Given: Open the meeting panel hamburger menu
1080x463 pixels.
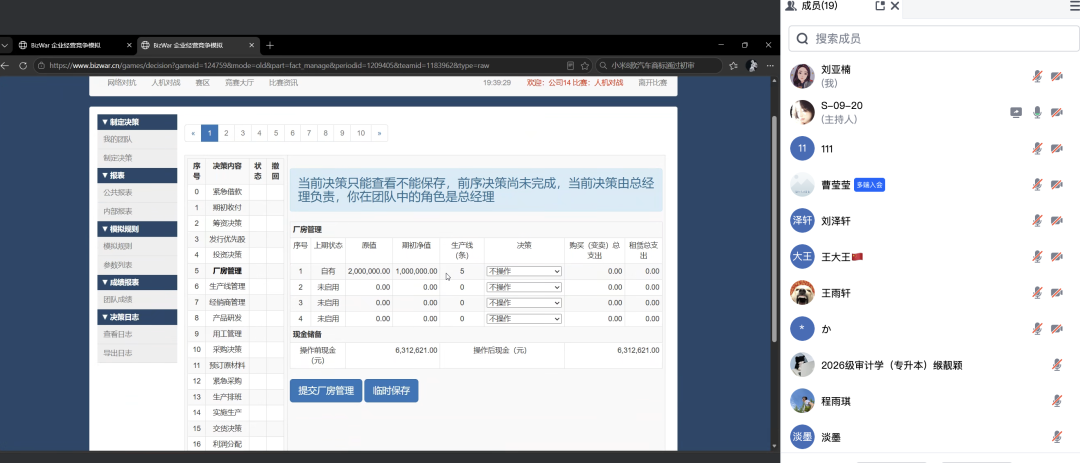Looking at the screenshot, I should [x=1073, y=6].
